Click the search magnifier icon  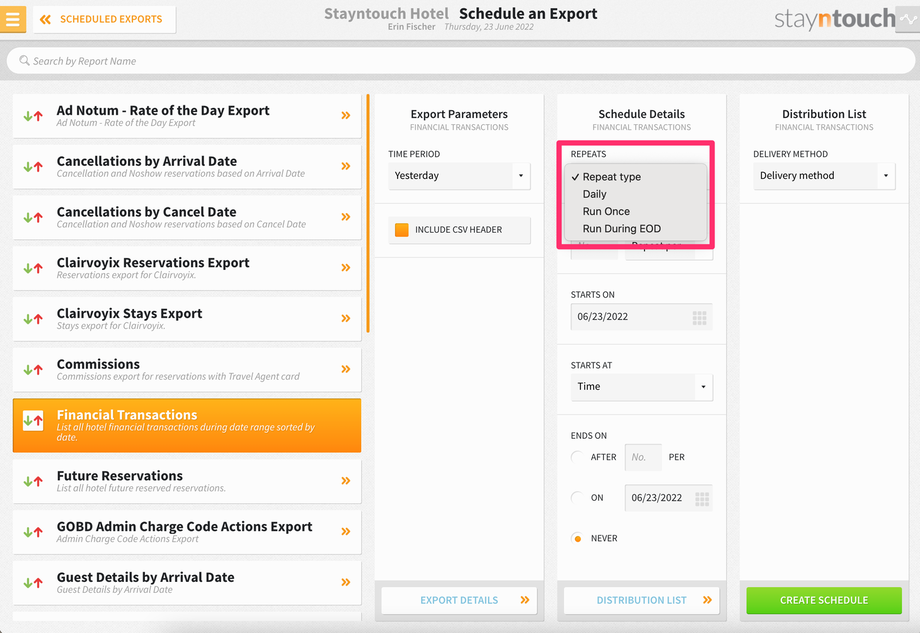pos(24,60)
